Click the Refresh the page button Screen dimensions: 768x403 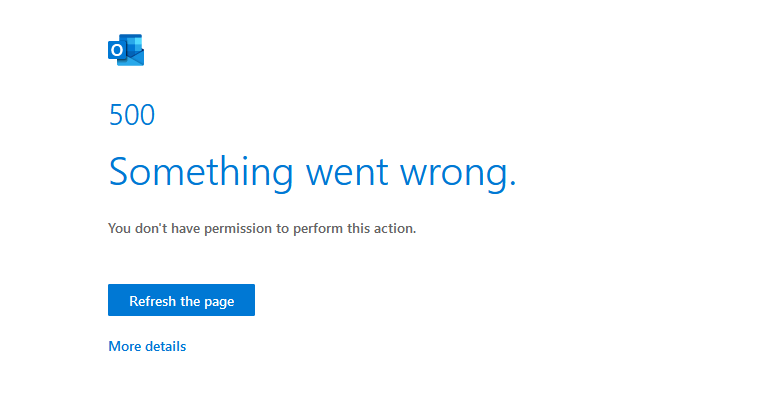pyautogui.click(x=181, y=300)
